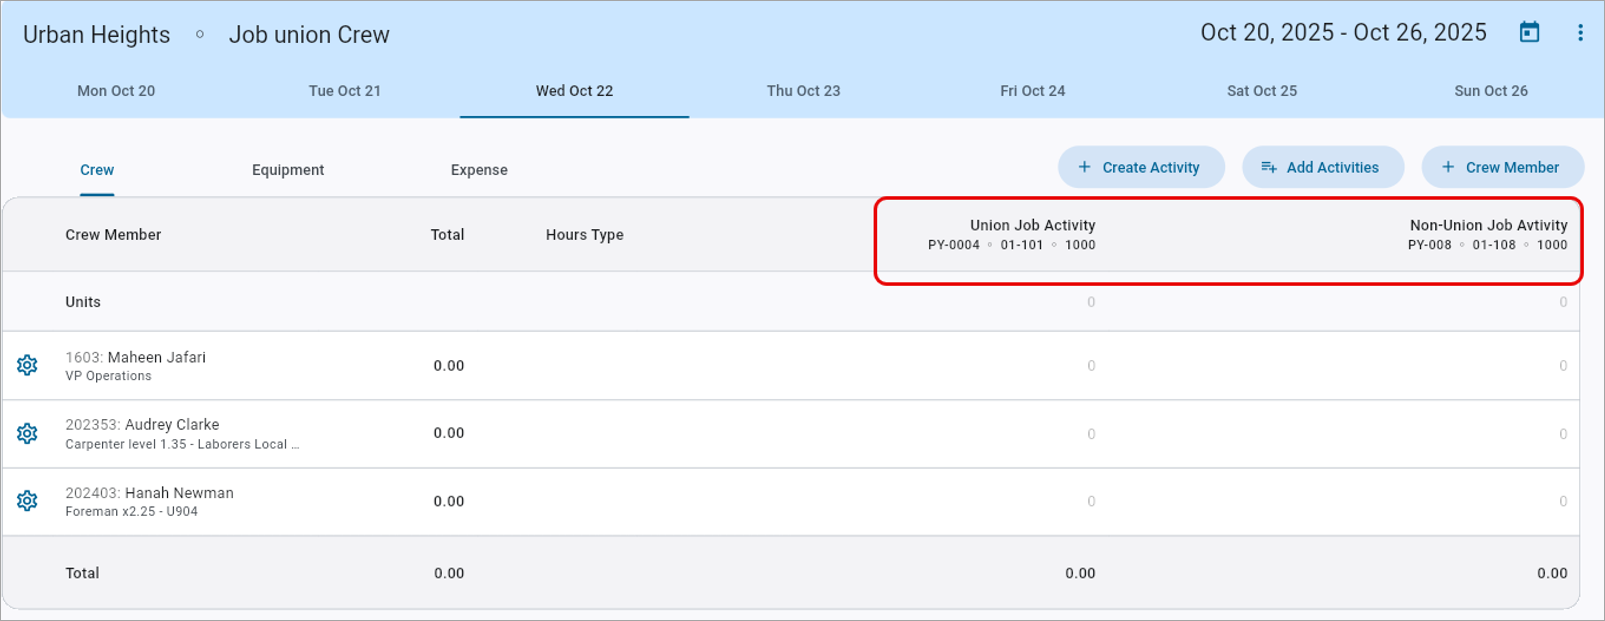Screen dimensions: 1605x621
Task: Go to Mon Oct 20 day tab
Action: point(116,91)
